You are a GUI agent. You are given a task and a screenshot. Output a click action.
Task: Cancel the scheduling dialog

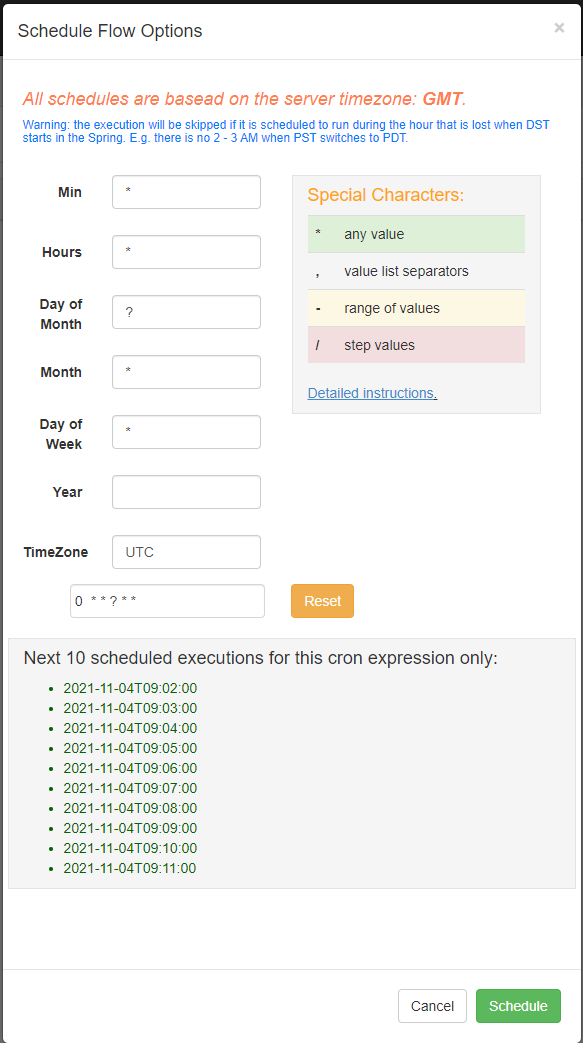click(433, 1006)
